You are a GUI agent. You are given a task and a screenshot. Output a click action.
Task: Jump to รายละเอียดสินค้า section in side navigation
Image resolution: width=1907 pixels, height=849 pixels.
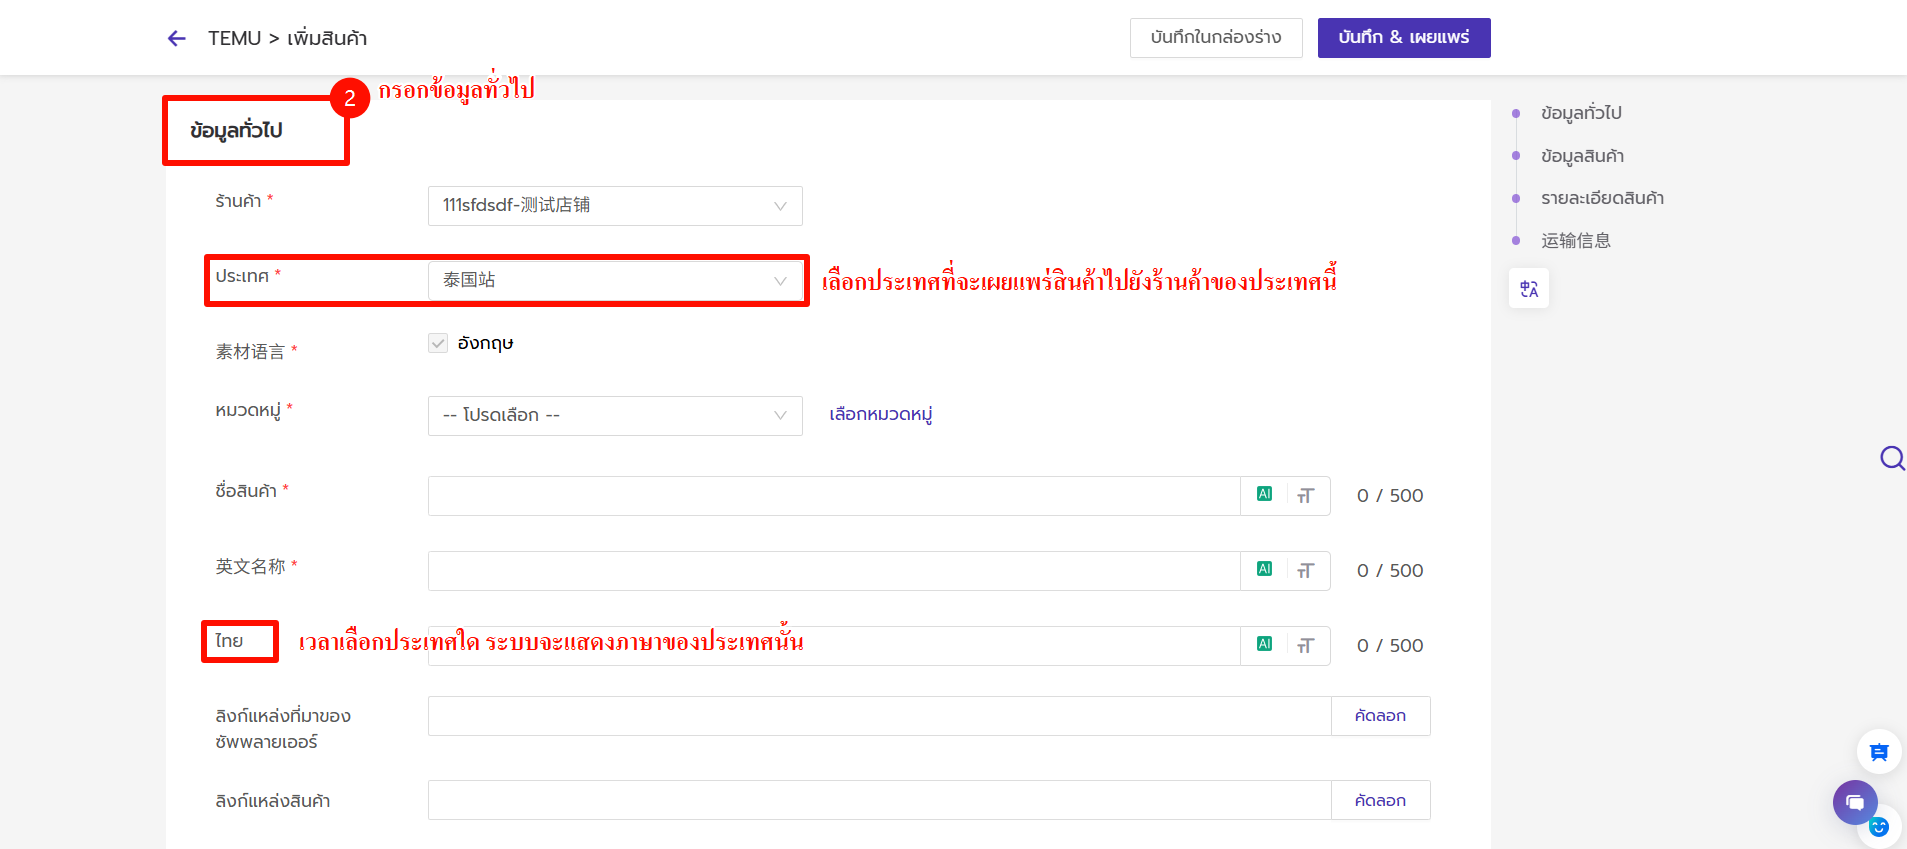pos(1602,198)
